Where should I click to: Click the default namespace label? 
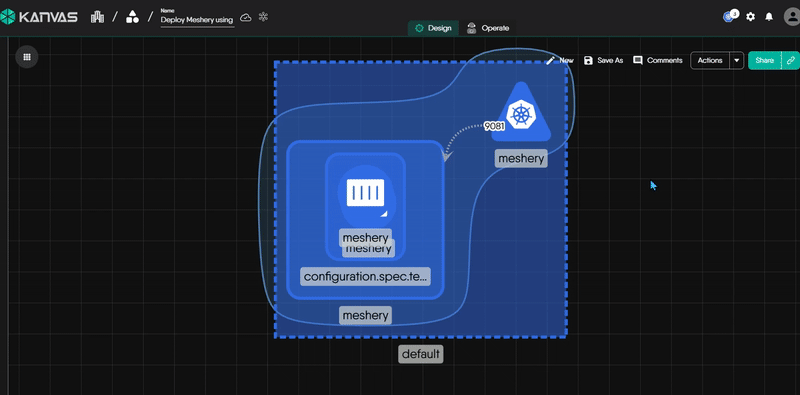point(421,354)
